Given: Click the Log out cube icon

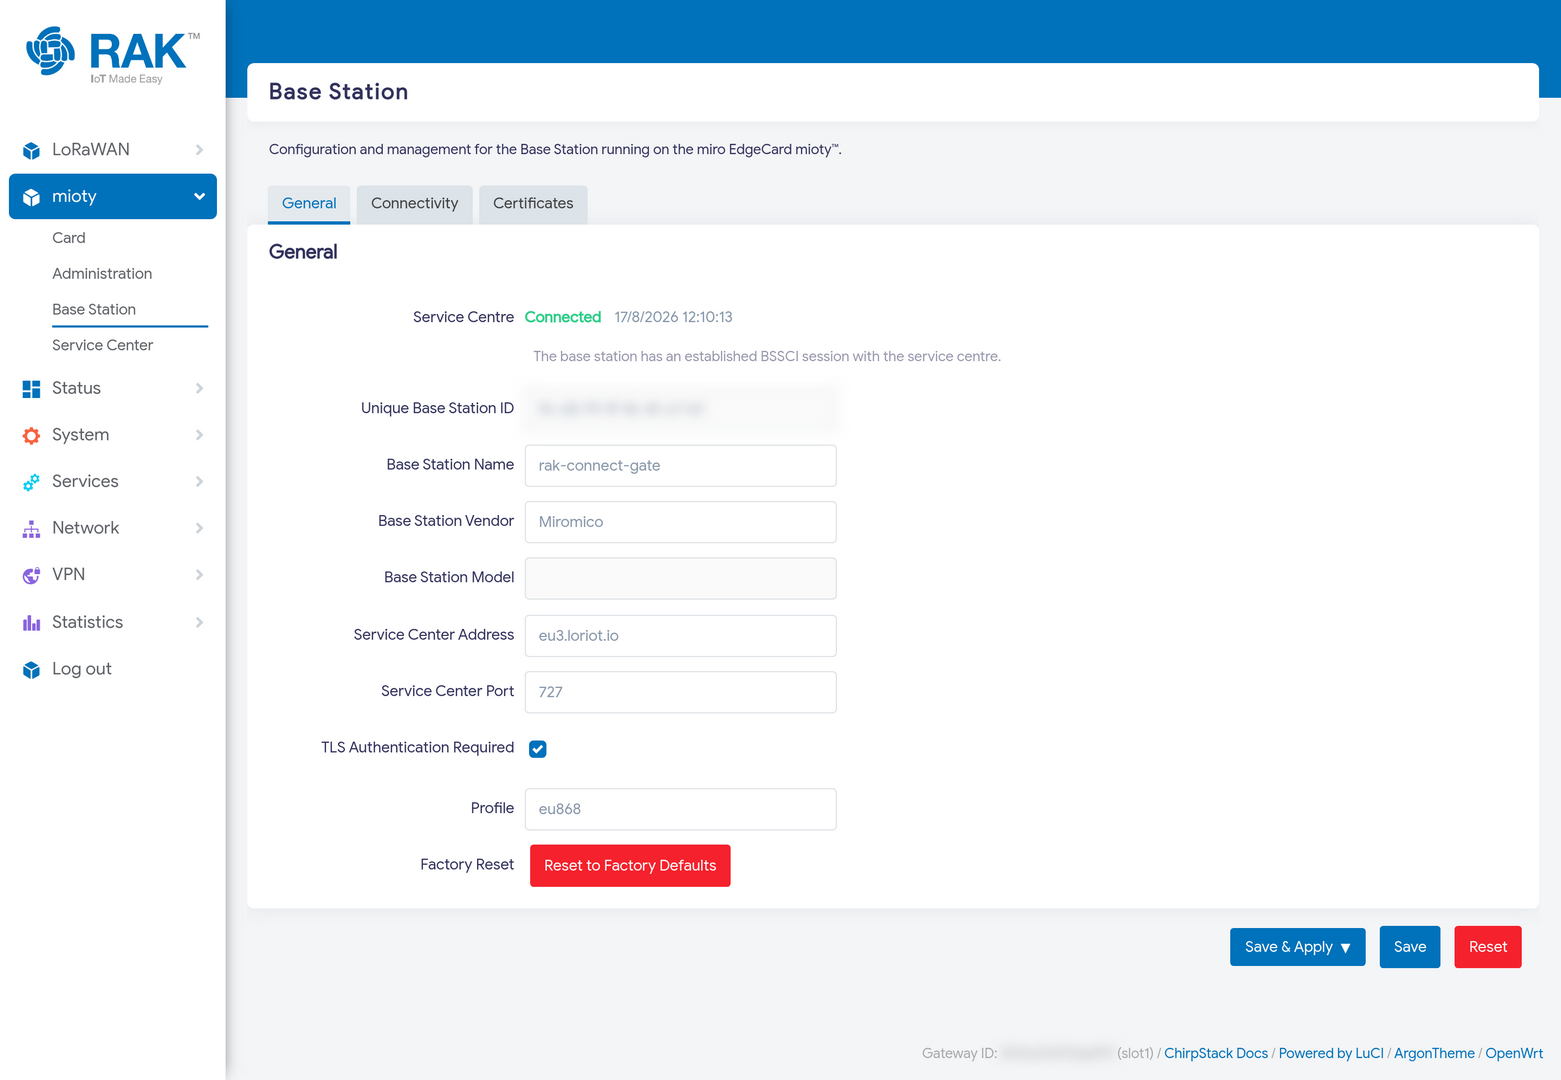Looking at the screenshot, I should point(32,669).
